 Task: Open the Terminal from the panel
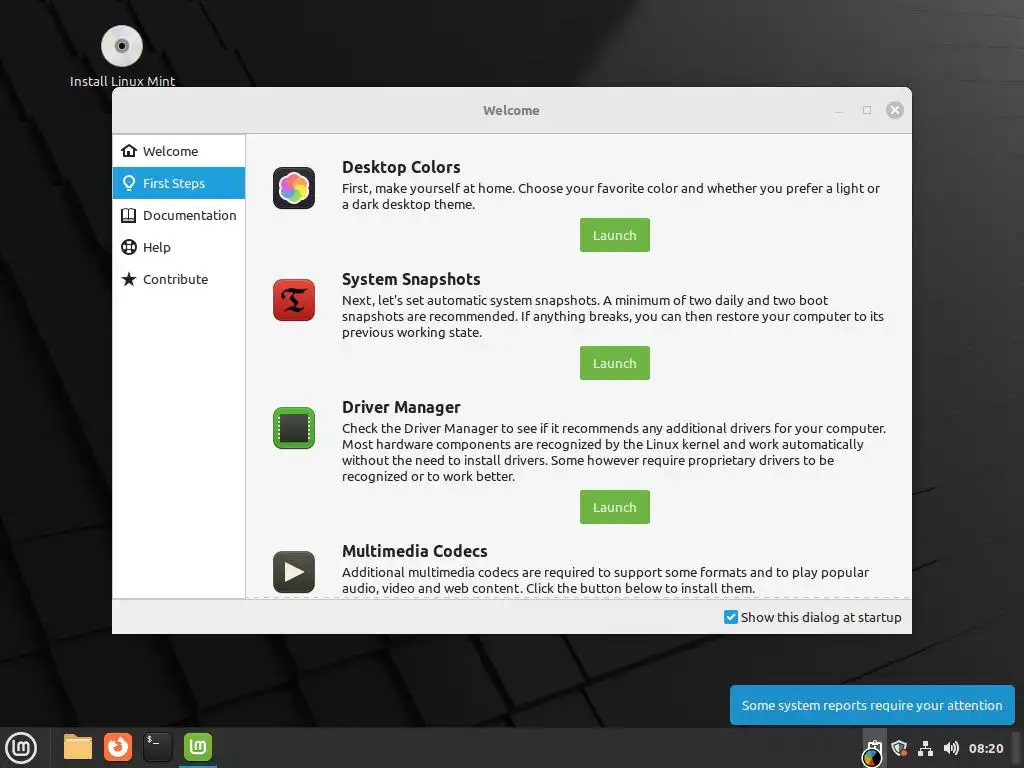157,747
